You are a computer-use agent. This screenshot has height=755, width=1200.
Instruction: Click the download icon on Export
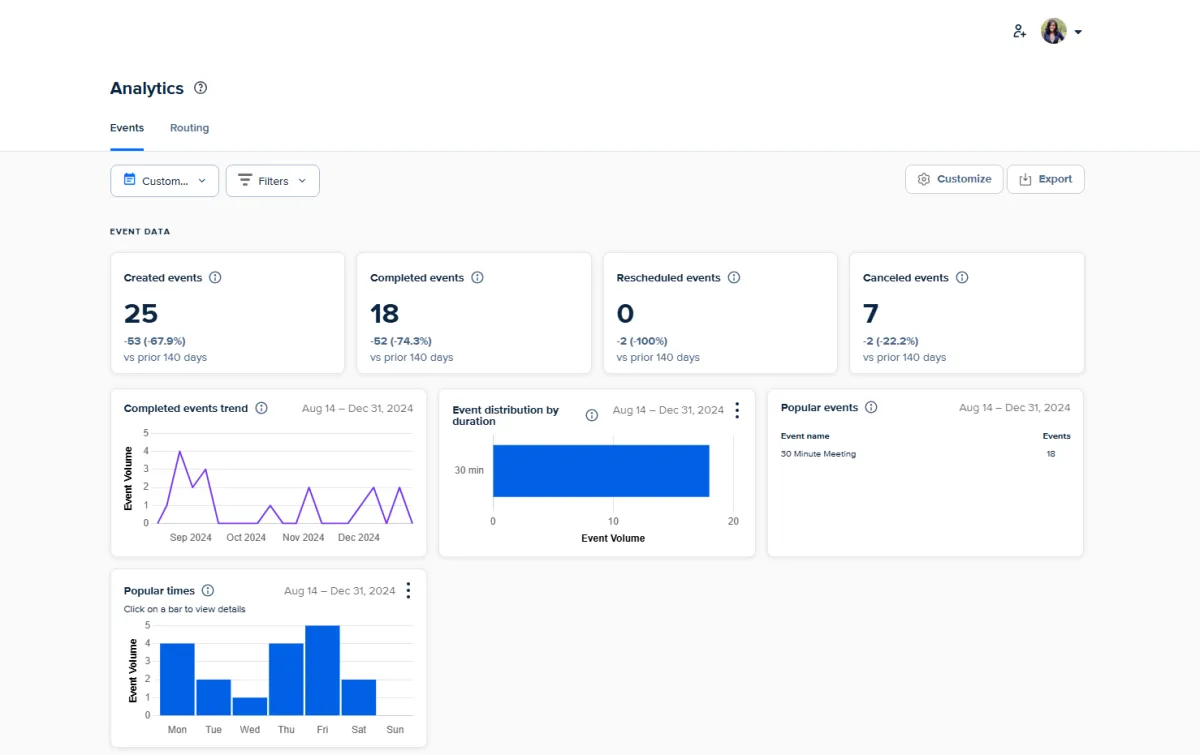[x=1025, y=179]
